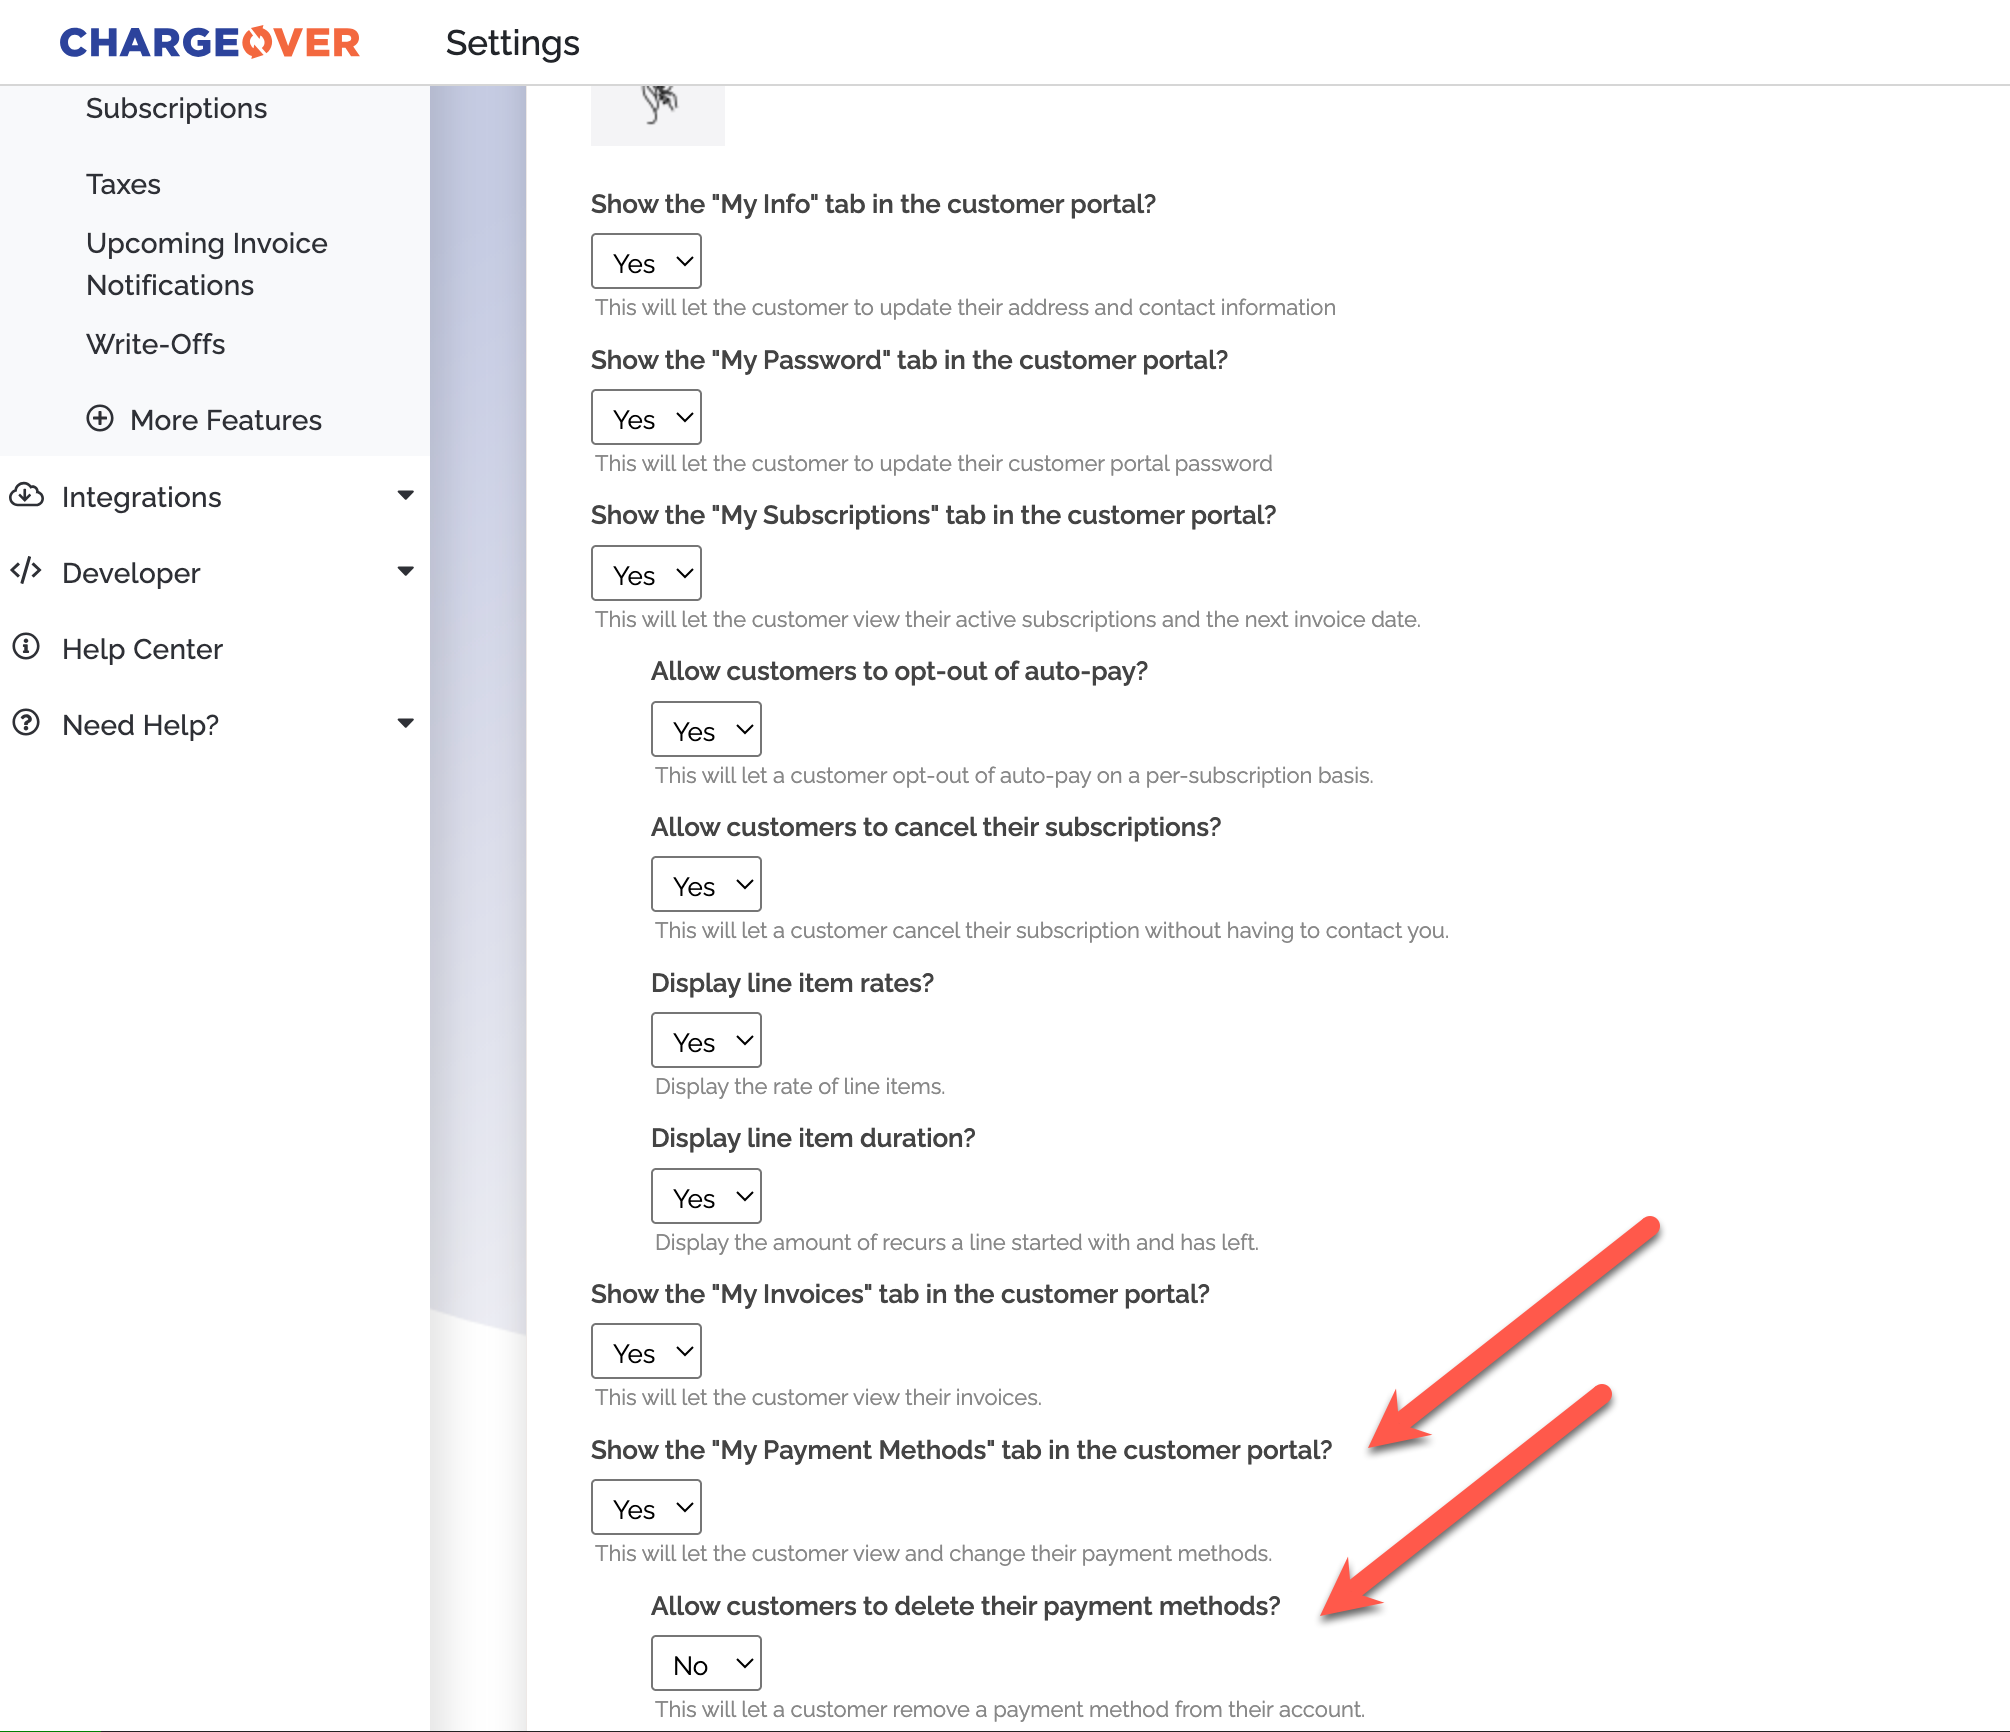Open Subscriptions settings in sidebar
Image resolution: width=2010 pixels, height=1732 pixels.
click(176, 108)
